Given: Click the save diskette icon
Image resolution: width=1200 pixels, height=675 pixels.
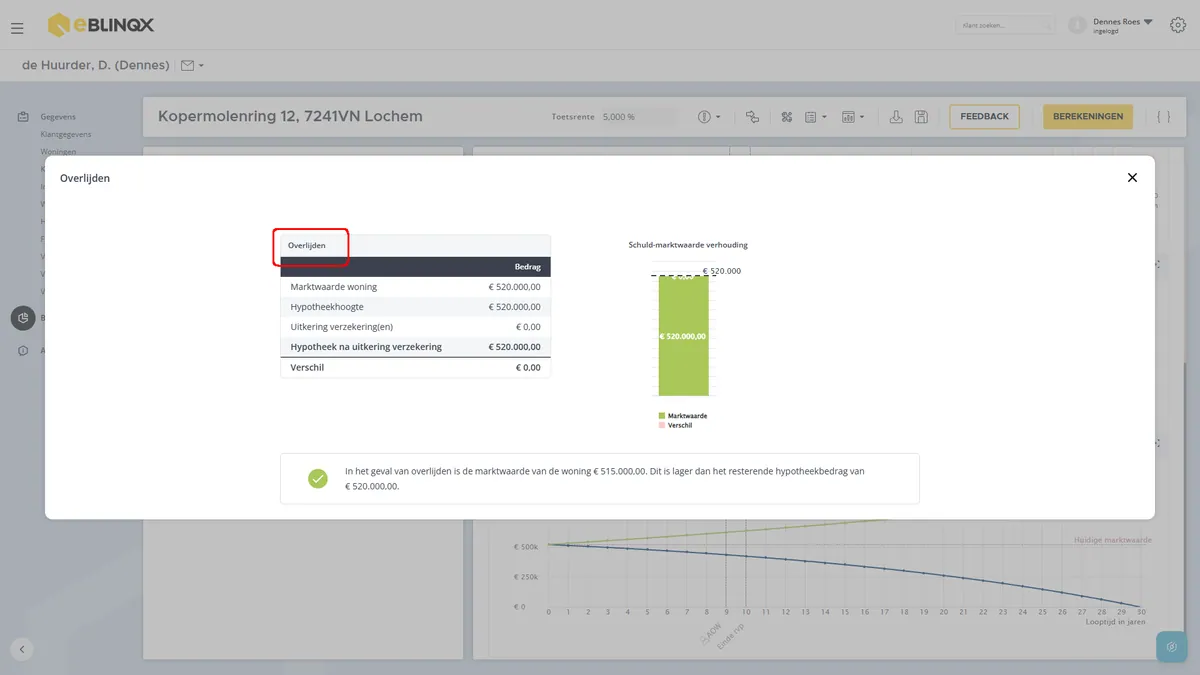Looking at the screenshot, I should click(x=921, y=117).
